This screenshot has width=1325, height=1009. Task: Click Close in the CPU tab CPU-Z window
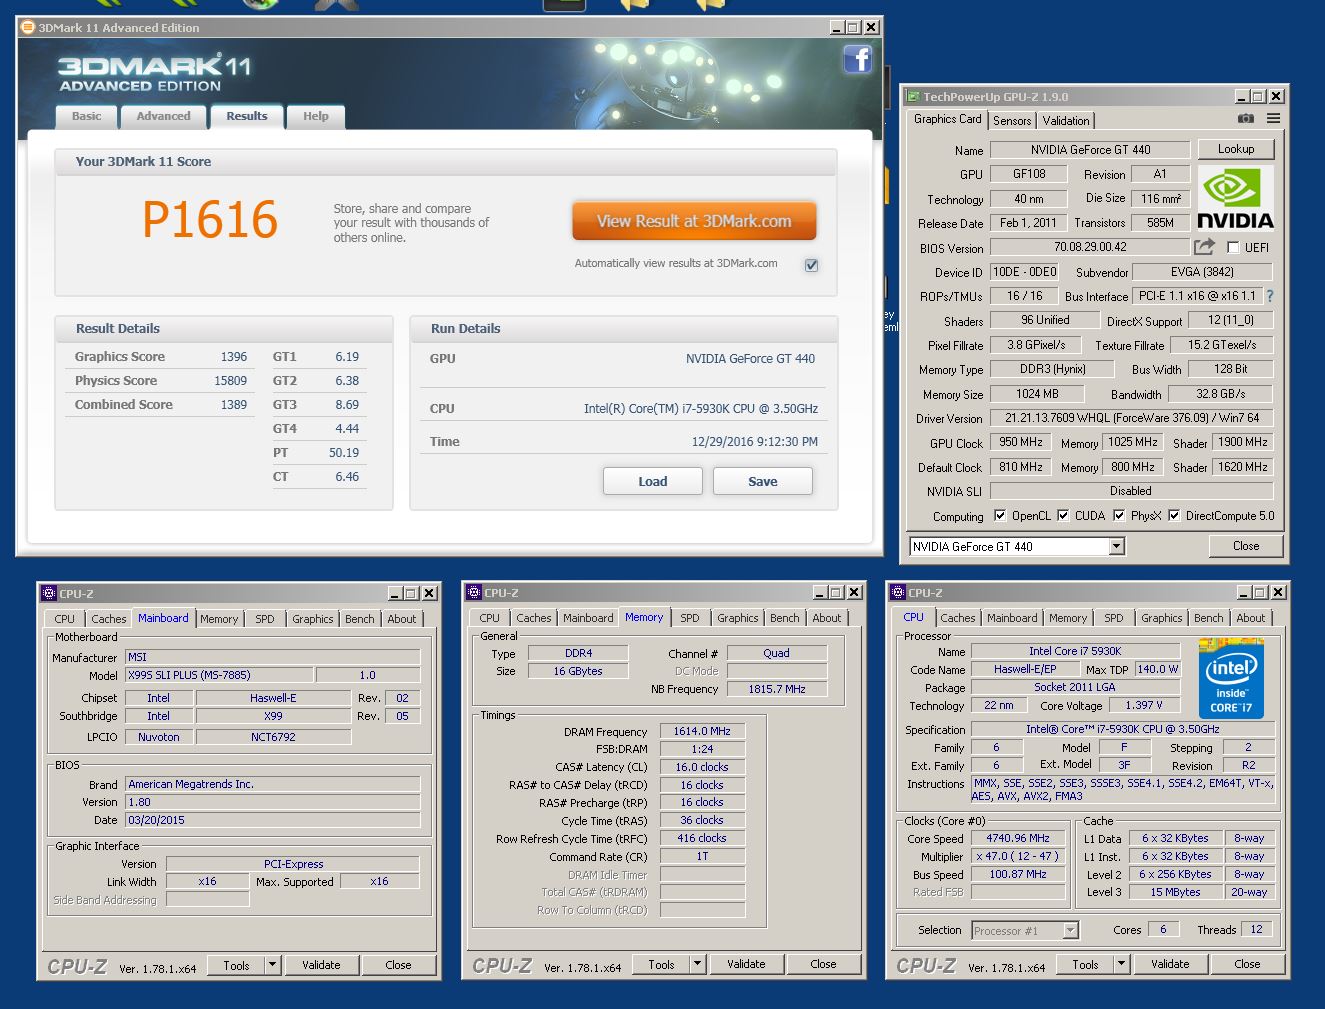pos(1247,964)
